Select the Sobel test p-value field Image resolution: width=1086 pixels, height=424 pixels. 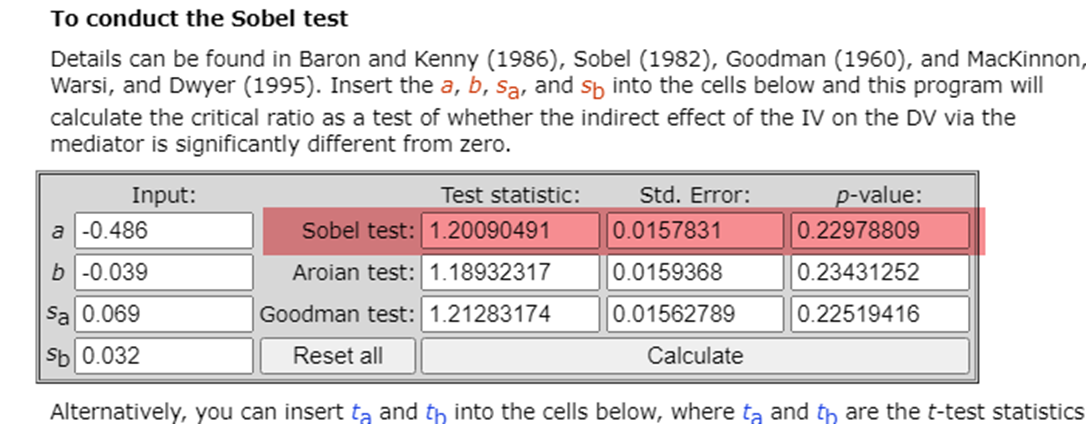880,230
